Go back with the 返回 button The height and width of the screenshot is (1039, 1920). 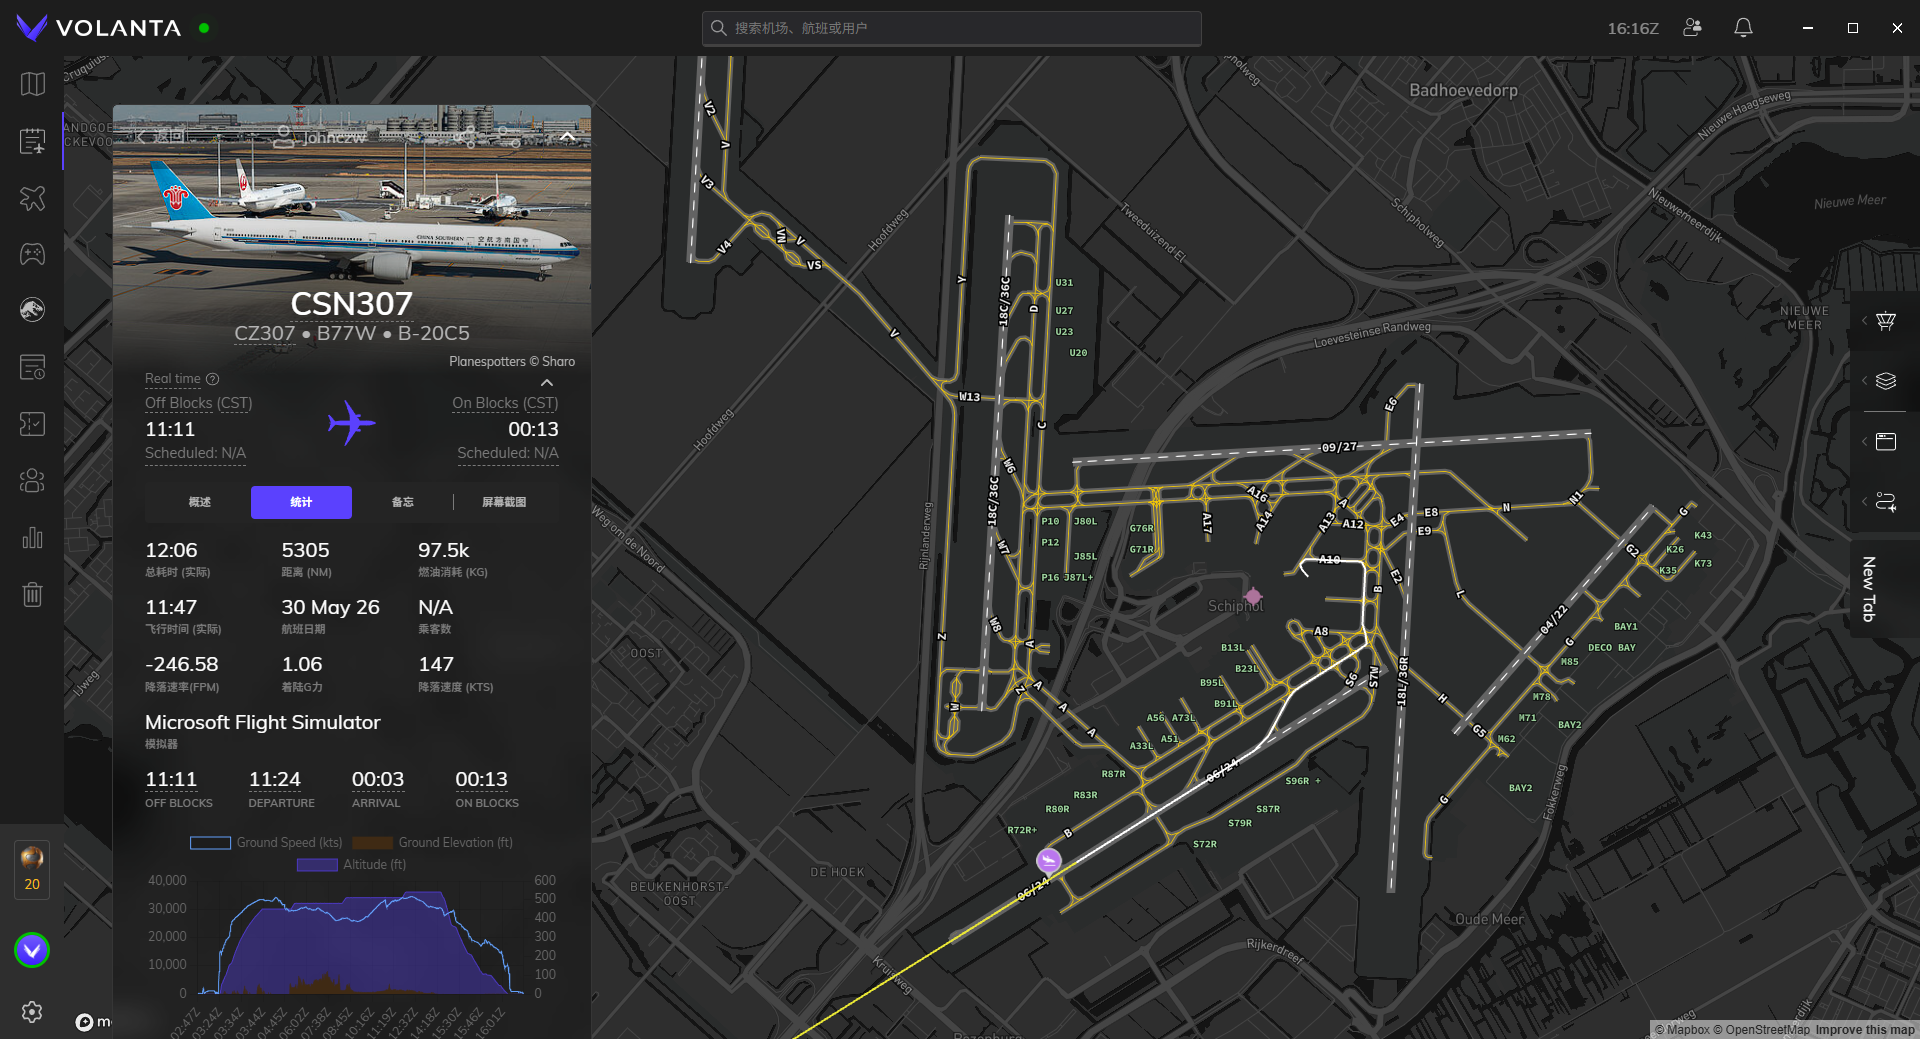[x=161, y=137]
